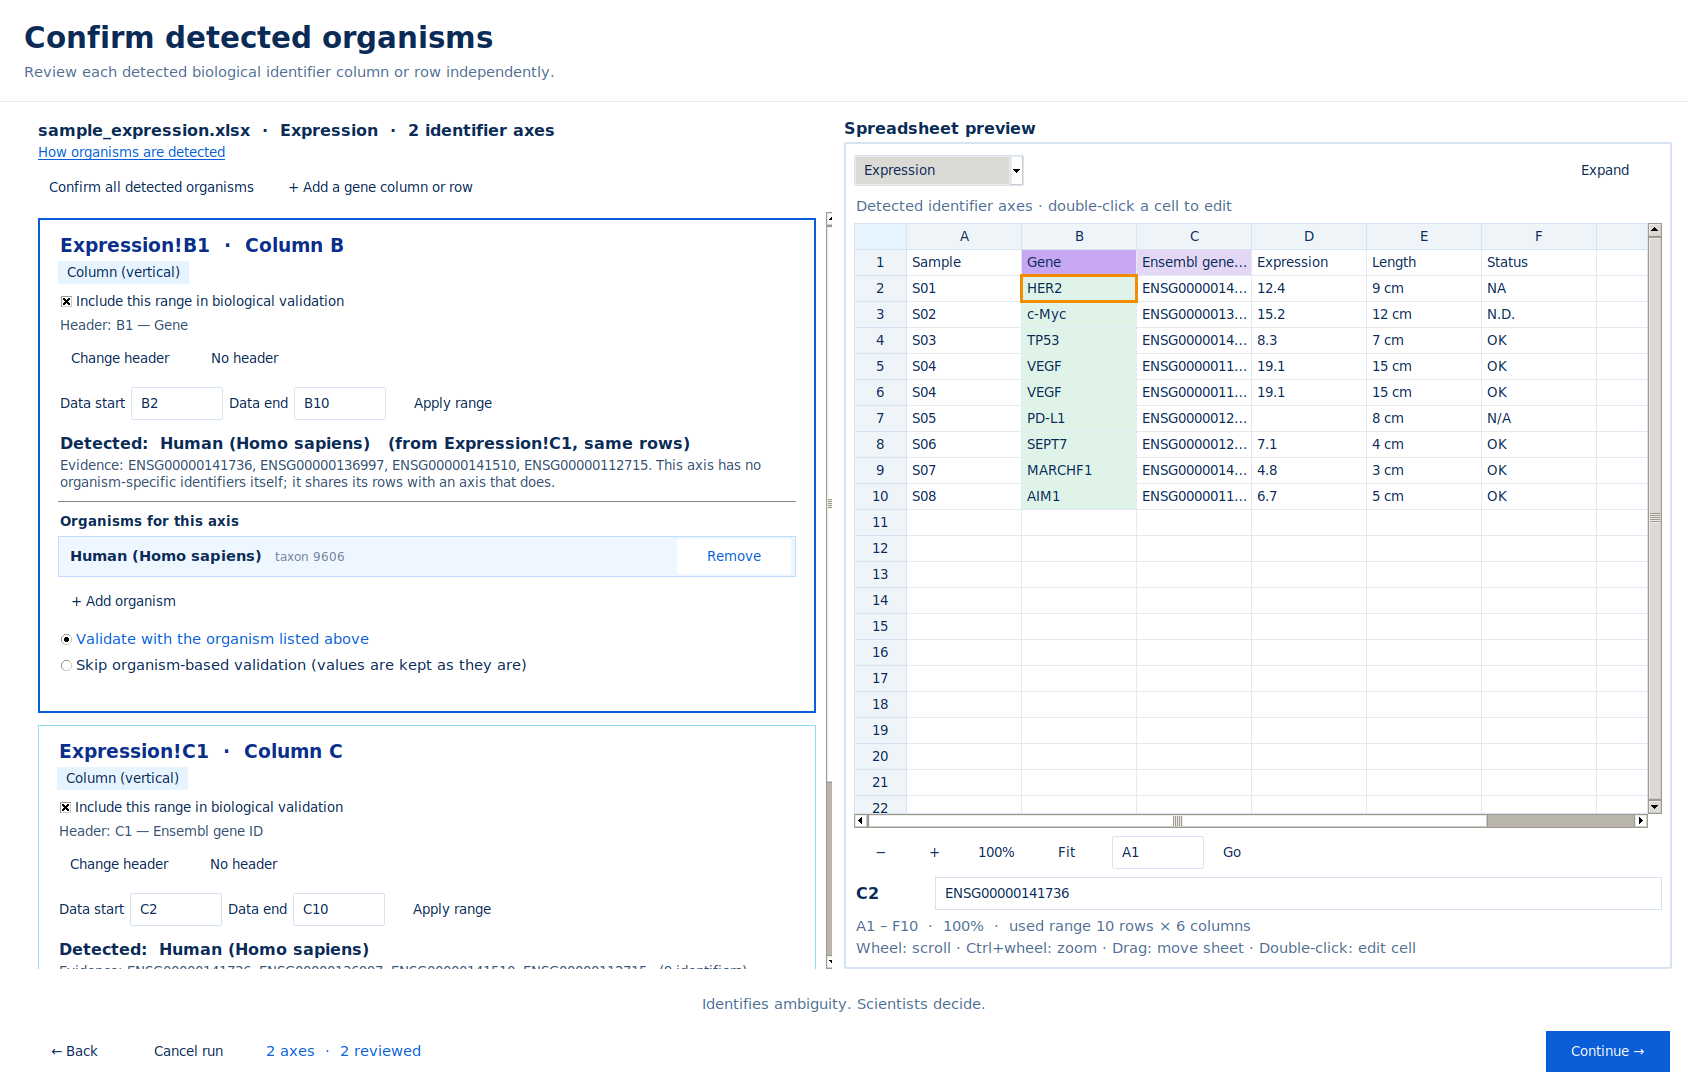Click spreadsheet horizontal scrollbar right arrow
This screenshot has width=1688, height=1080.
pyautogui.click(x=1640, y=821)
